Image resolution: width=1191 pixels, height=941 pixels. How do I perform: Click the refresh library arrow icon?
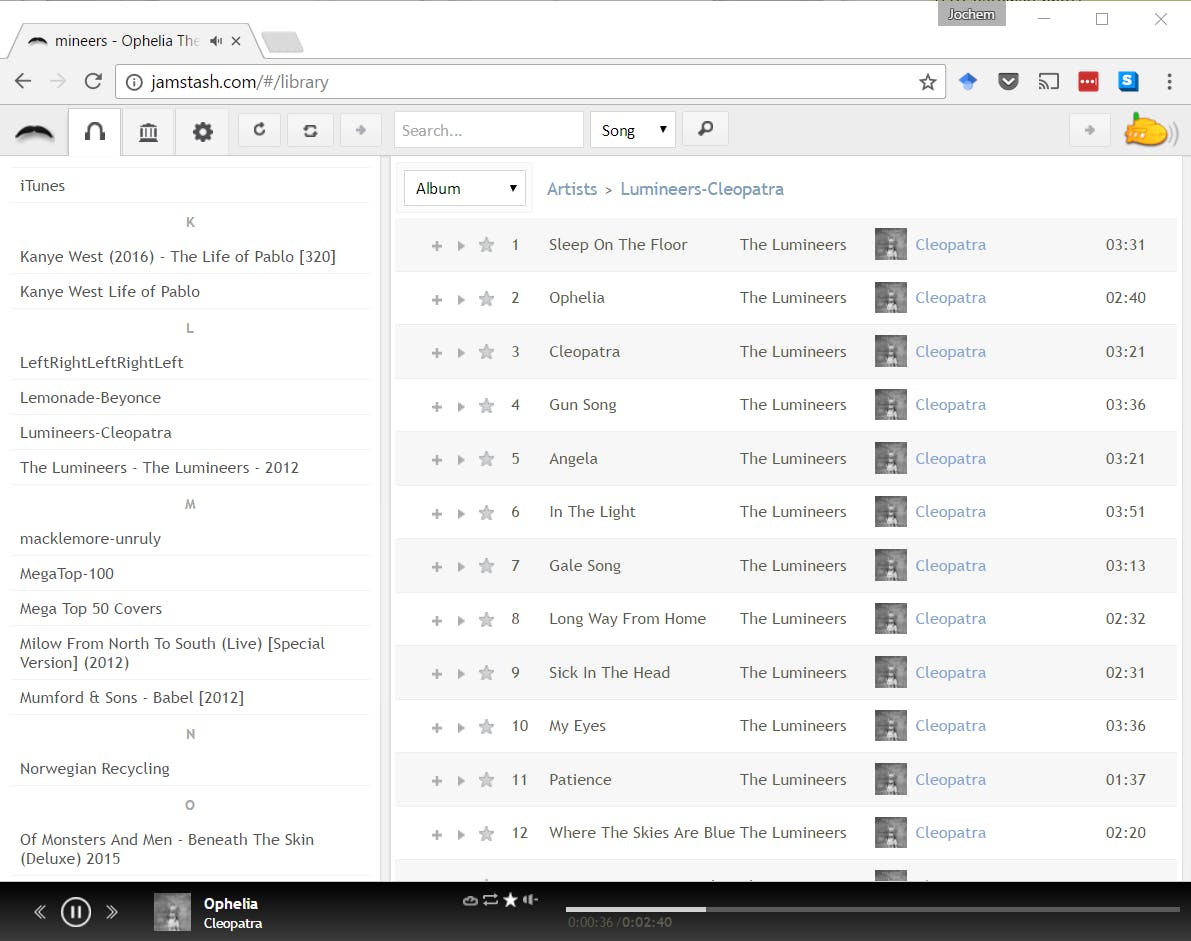point(259,130)
